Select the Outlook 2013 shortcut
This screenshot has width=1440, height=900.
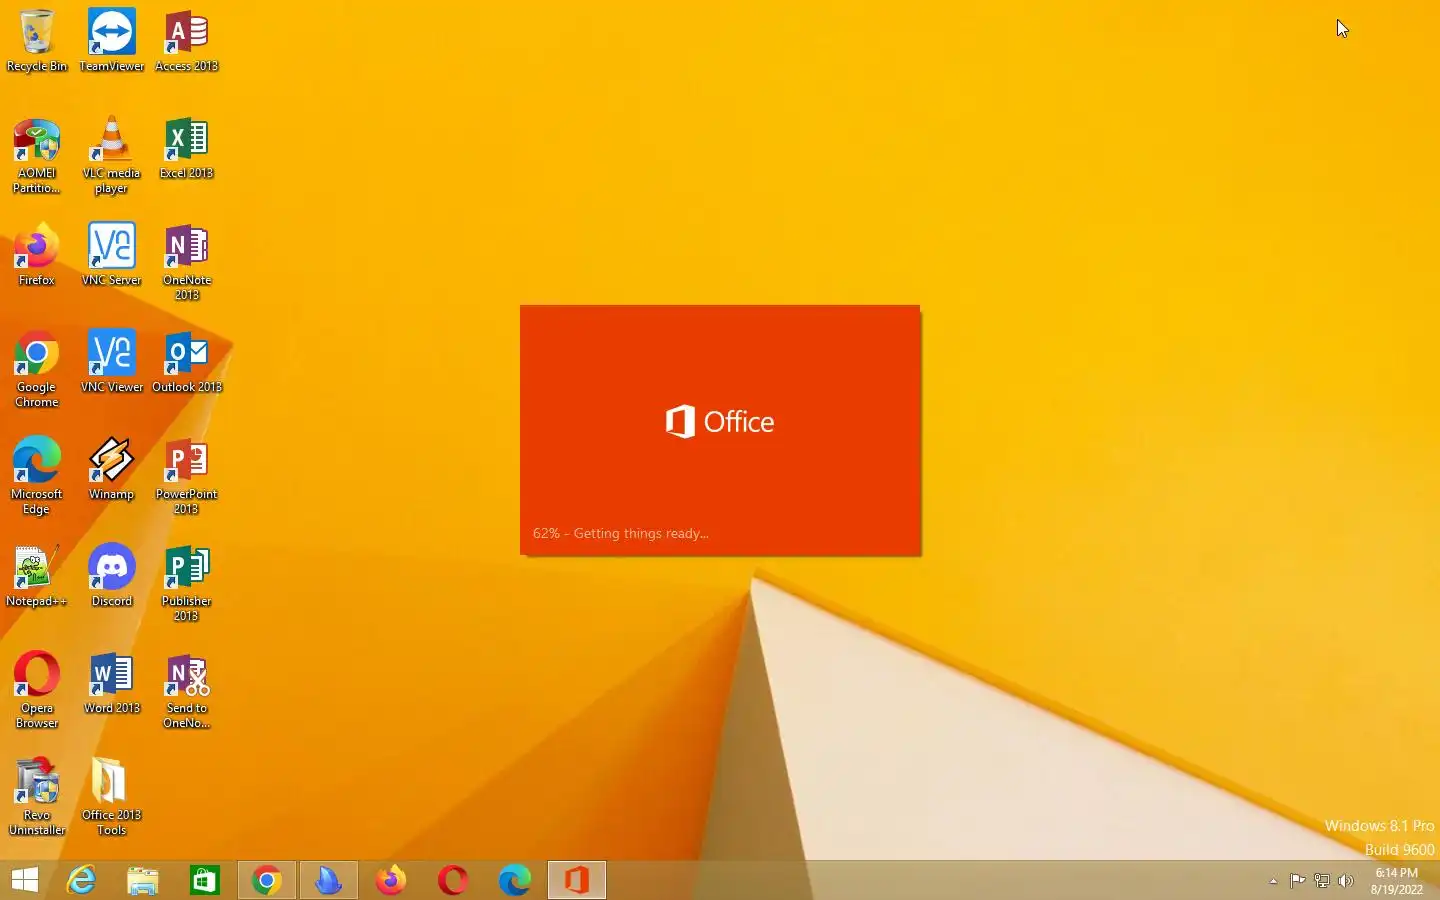point(186,362)
